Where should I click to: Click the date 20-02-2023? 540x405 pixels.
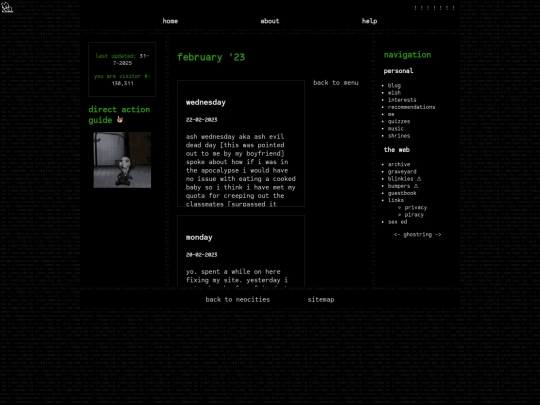pos(201,255)
